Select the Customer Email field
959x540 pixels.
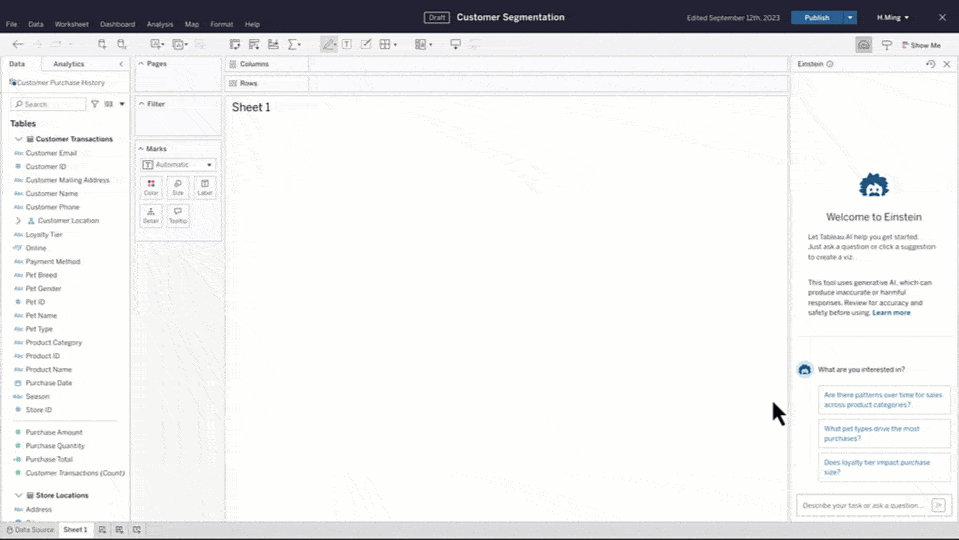coord(51,153)
